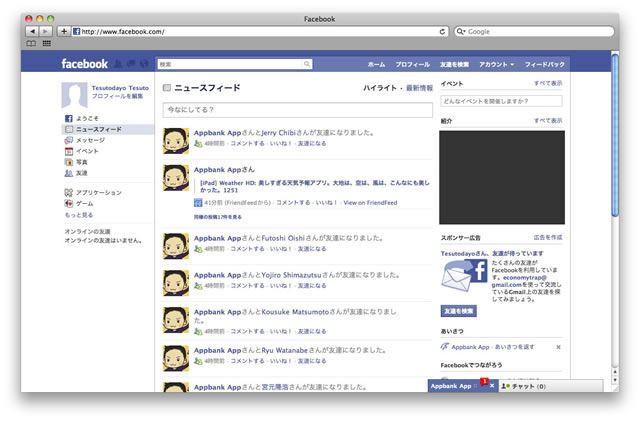Image resolution: width=640 pixels, height=421 pixels.
Task: Click the search magnifier in Facebook search box
Action: [307, 64]
